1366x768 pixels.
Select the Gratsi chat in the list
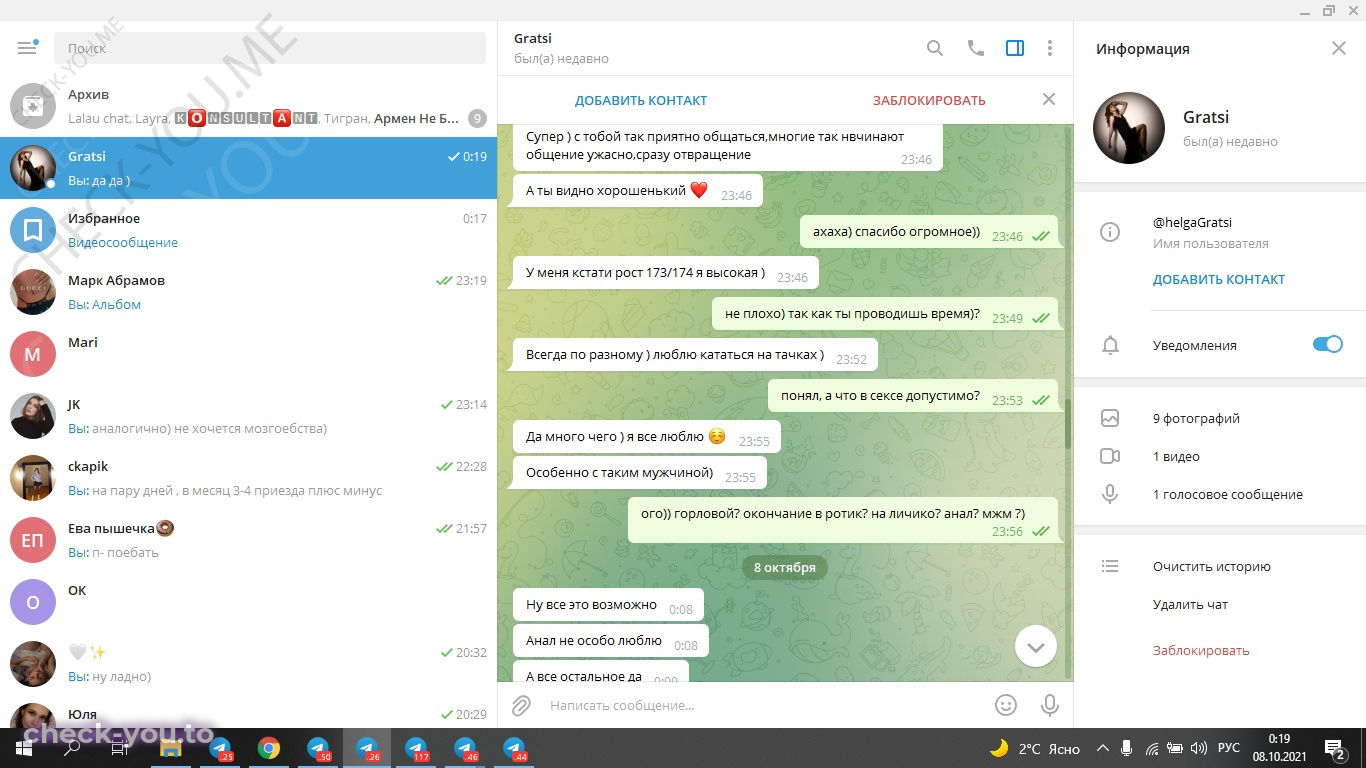(248, 168)
